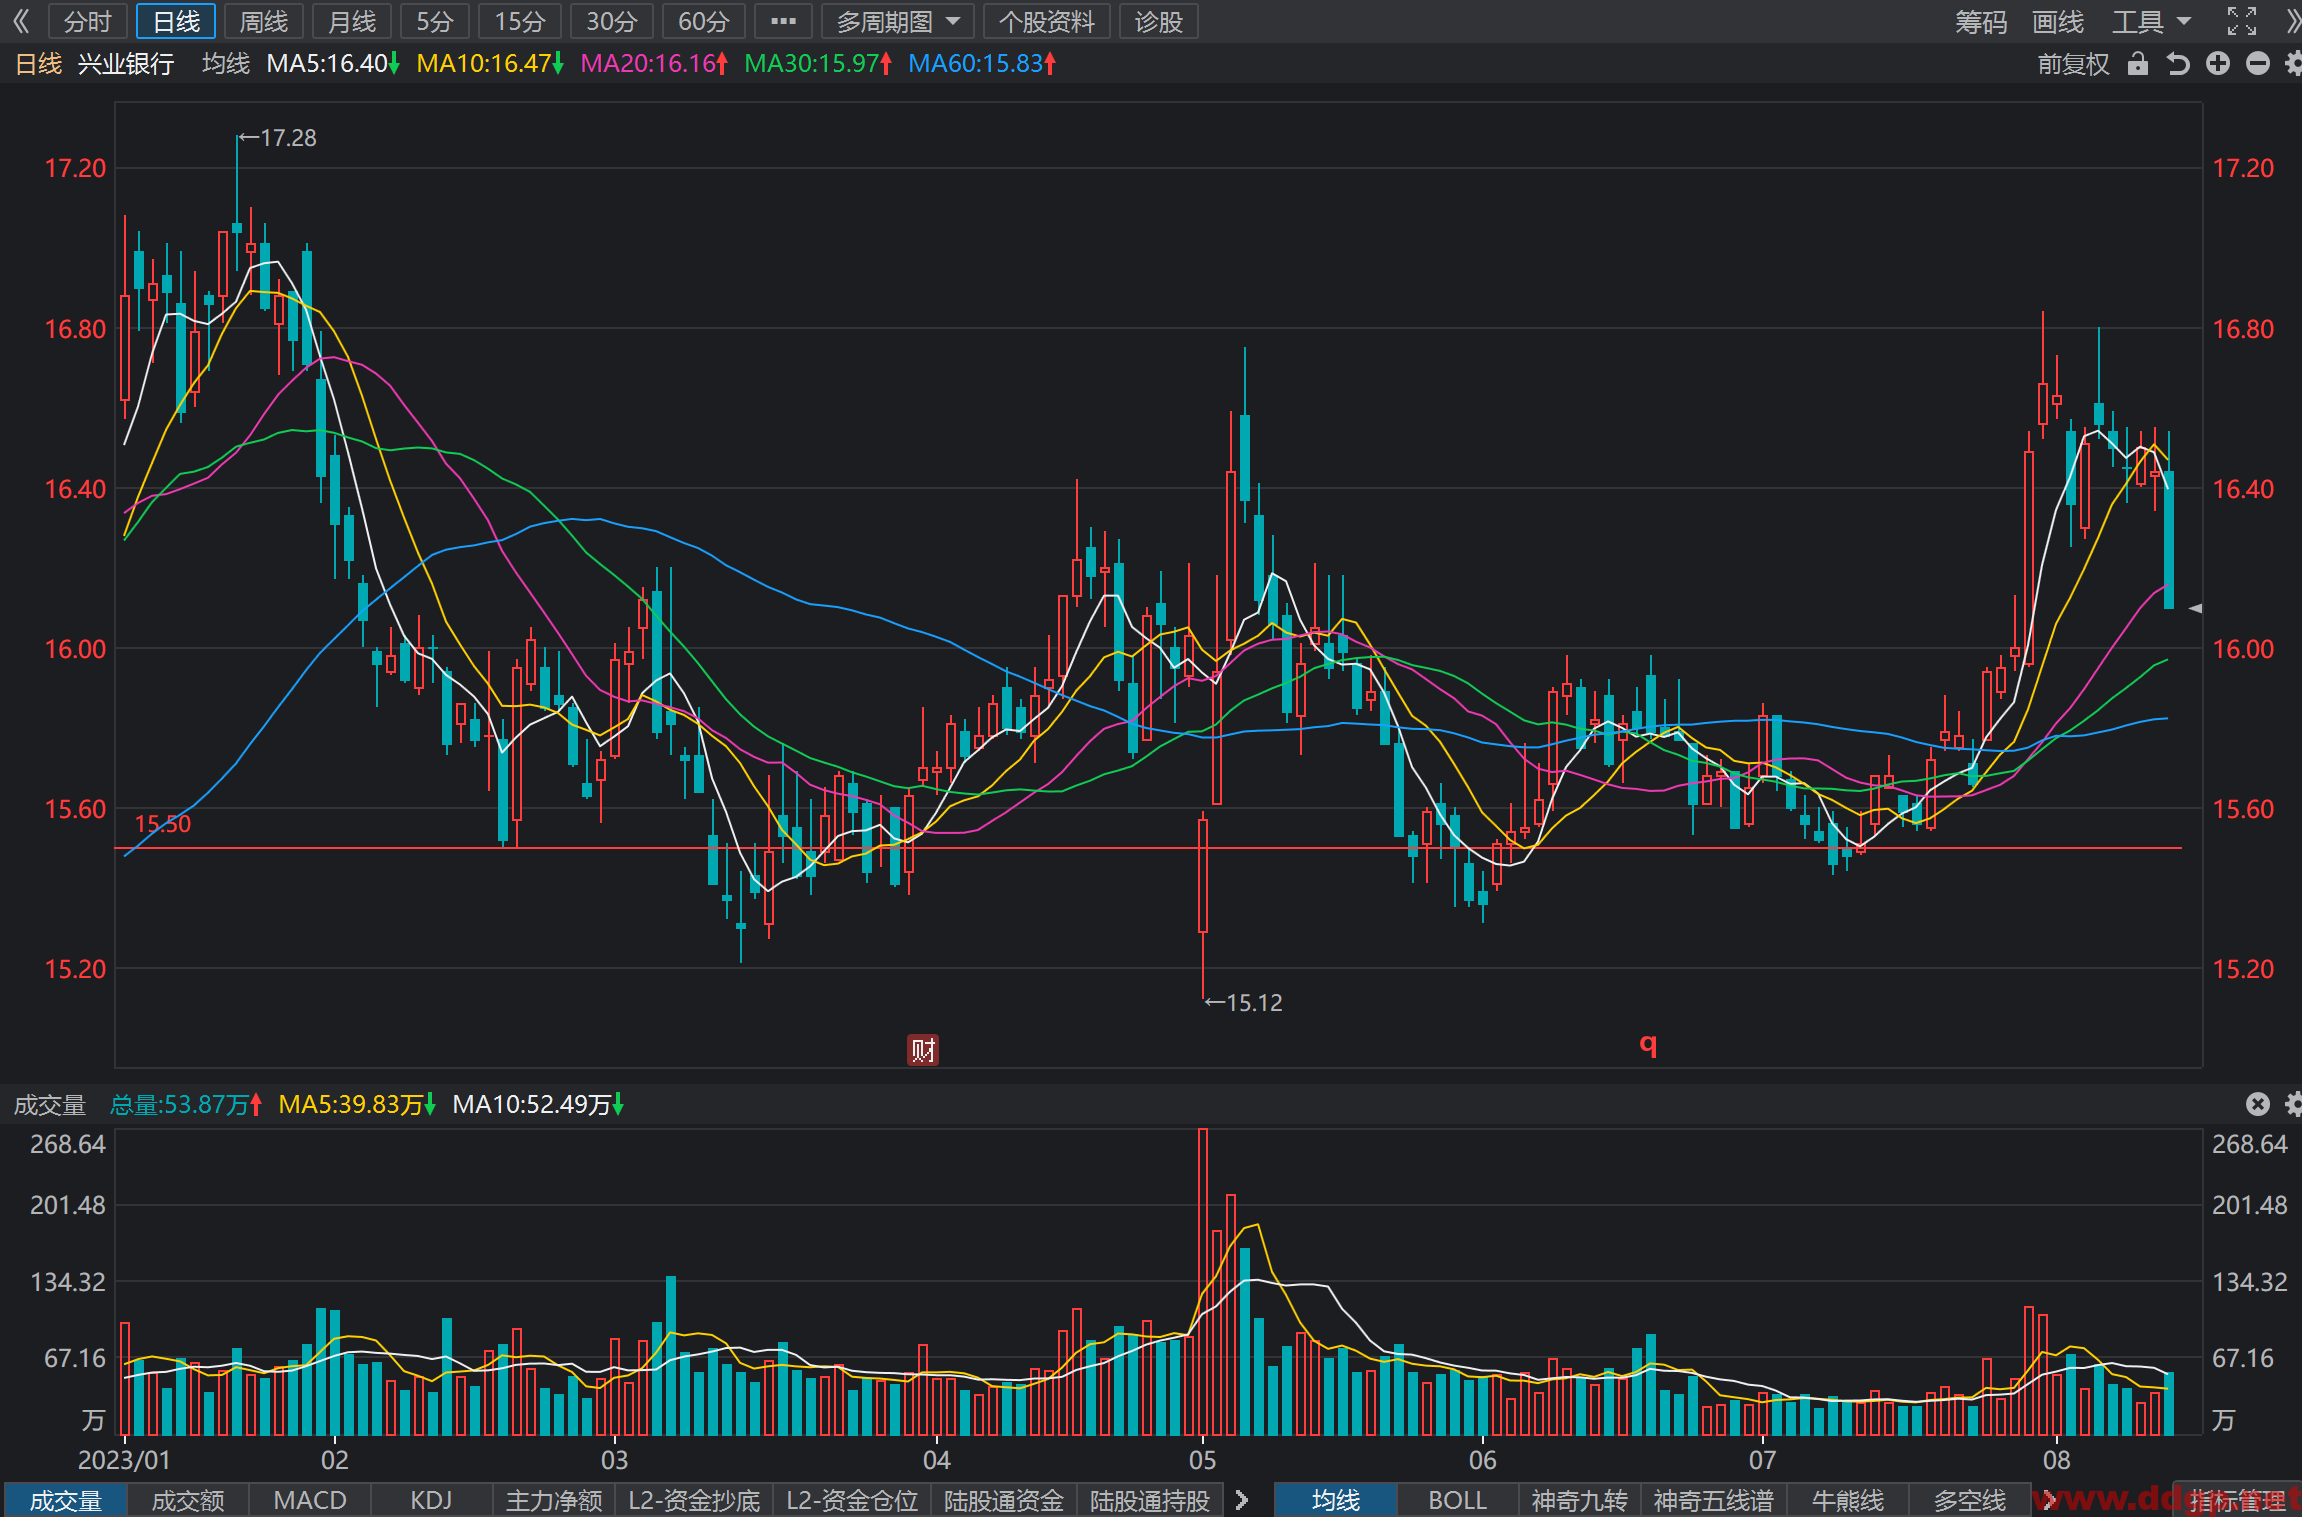The height and width of the screenshot is (1517, 2302).
Task: Select 成交额 turnover indicator tab
Action: (x=188, y=1500)
